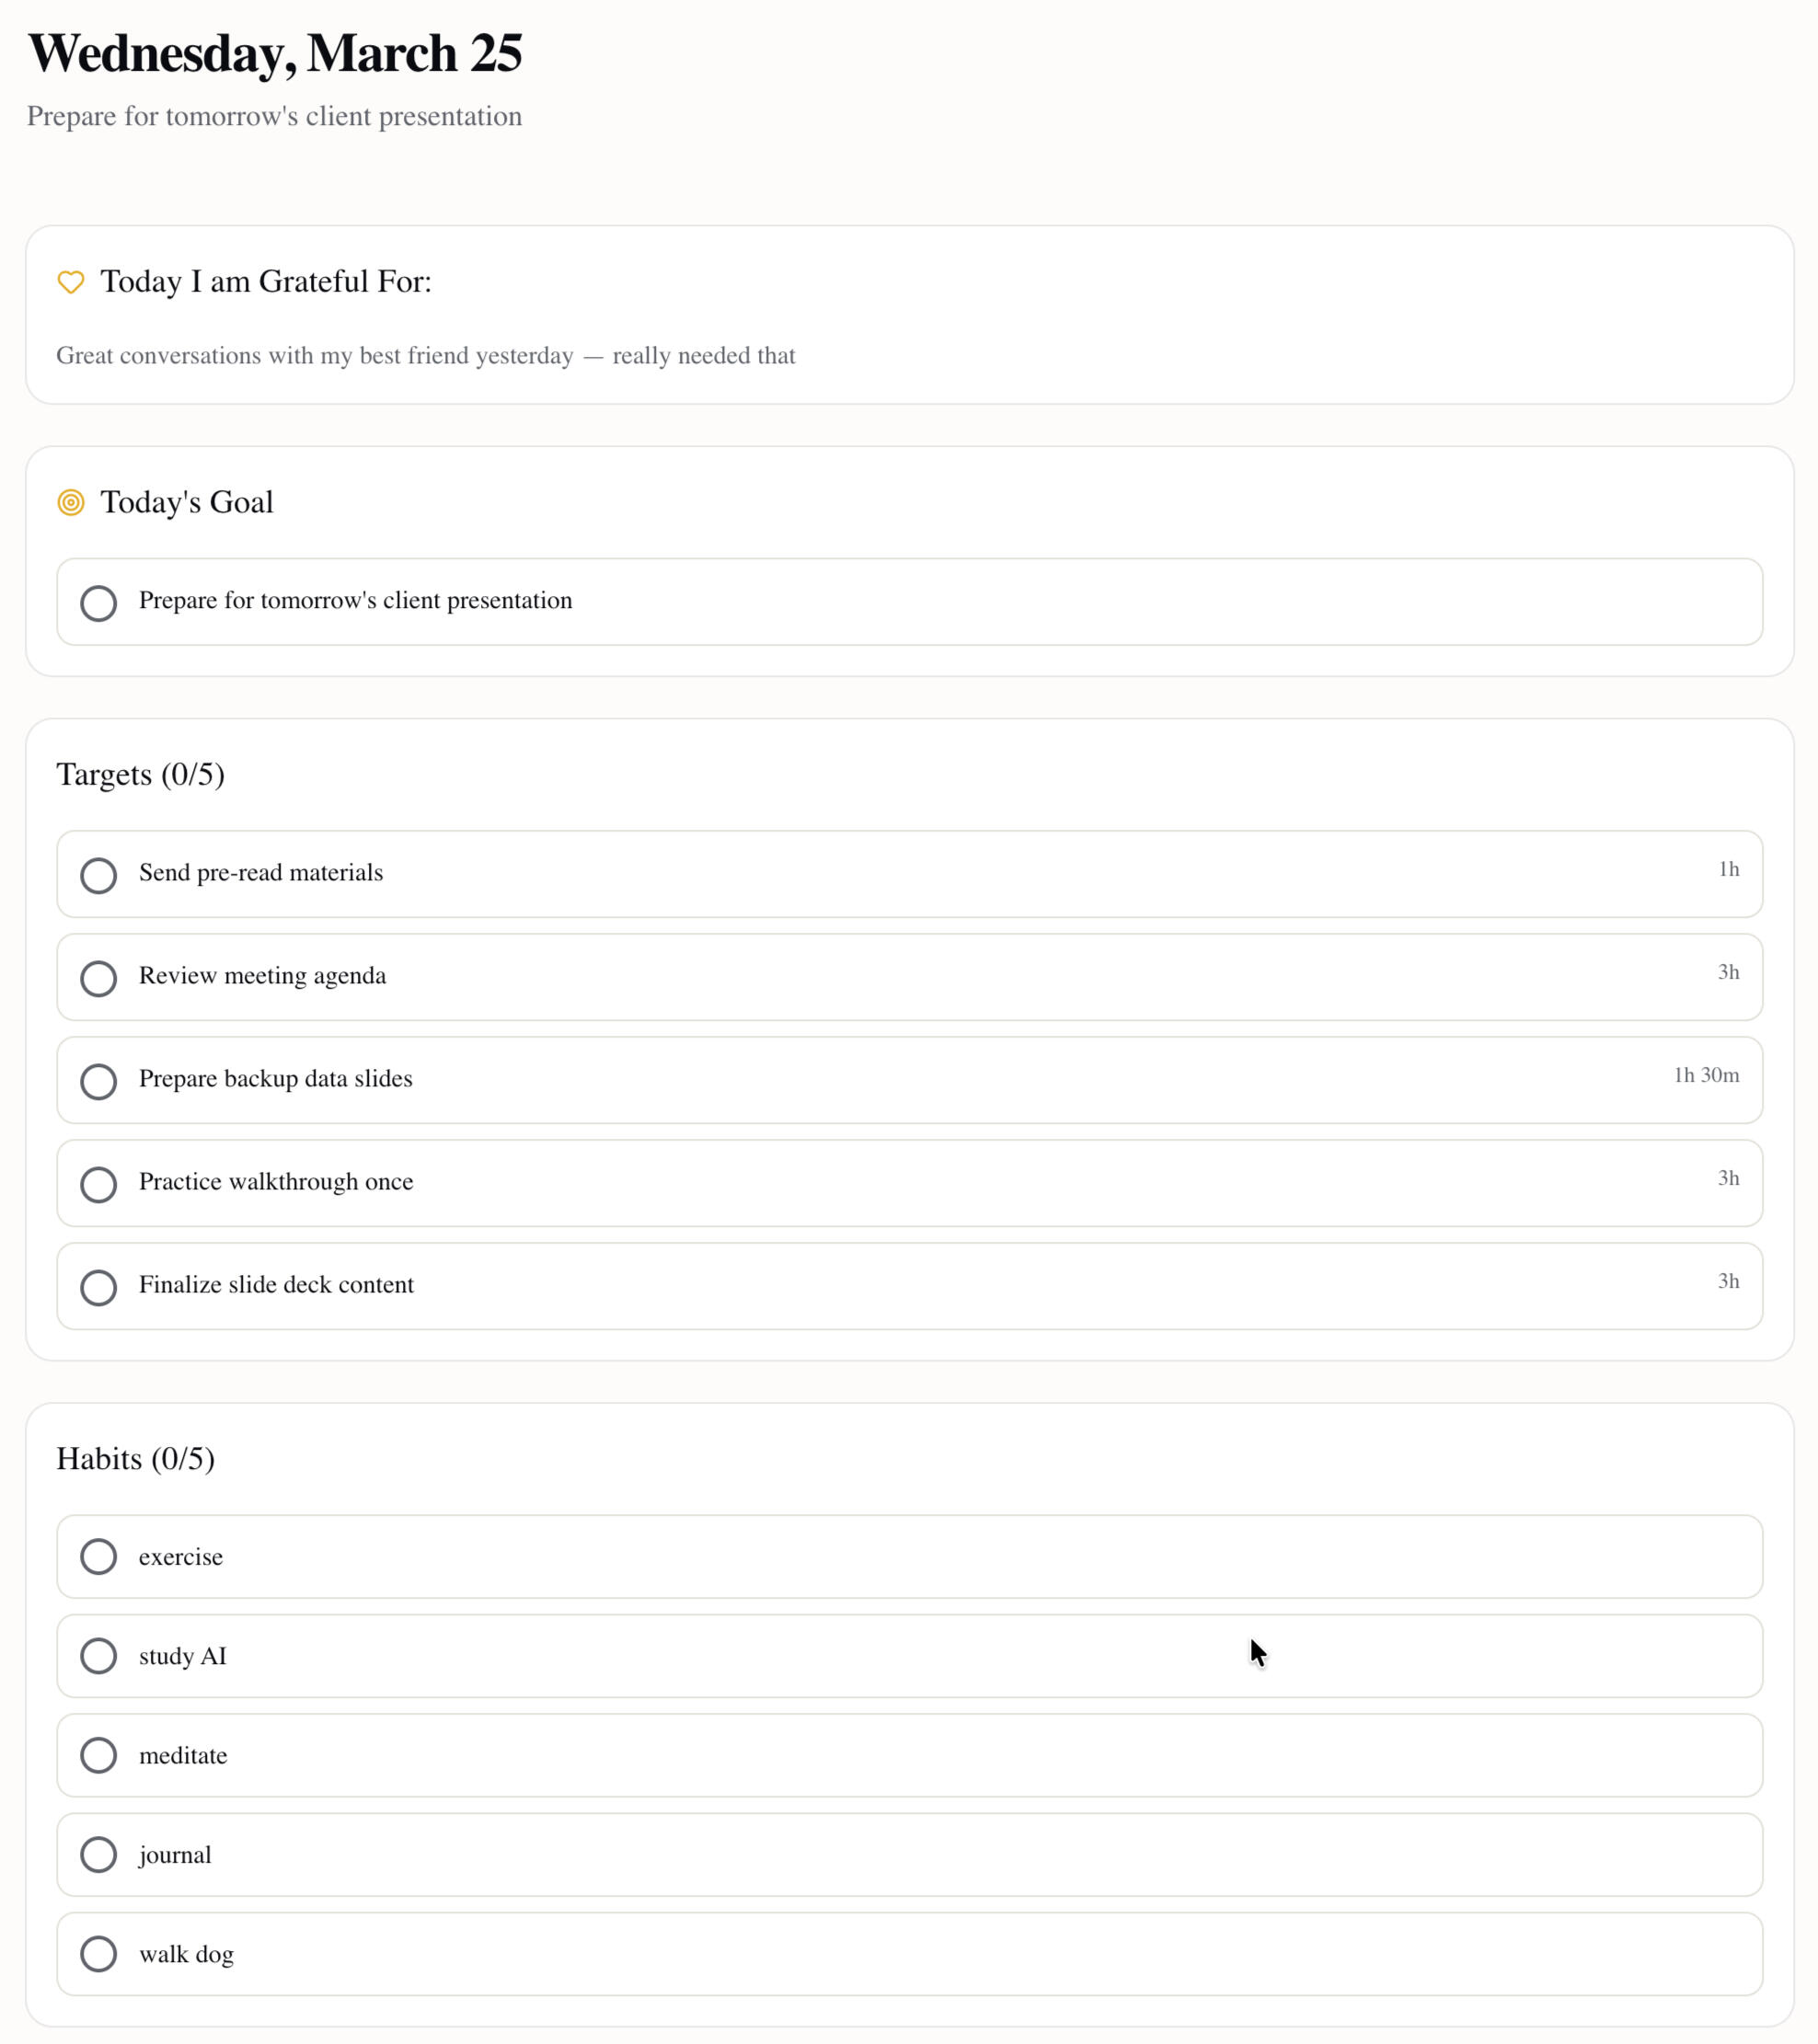This screenshot has width=1818, height=2044.
Task: Click the 1h duration on pre-read materials
Action: tap(1728, 869)
